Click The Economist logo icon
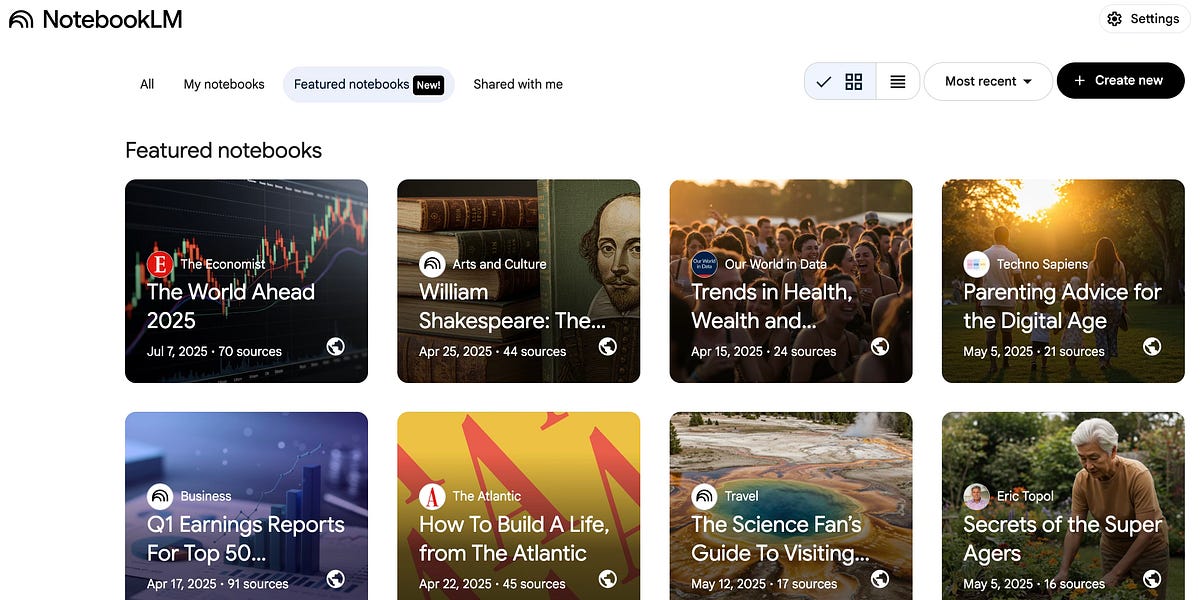 160,264
